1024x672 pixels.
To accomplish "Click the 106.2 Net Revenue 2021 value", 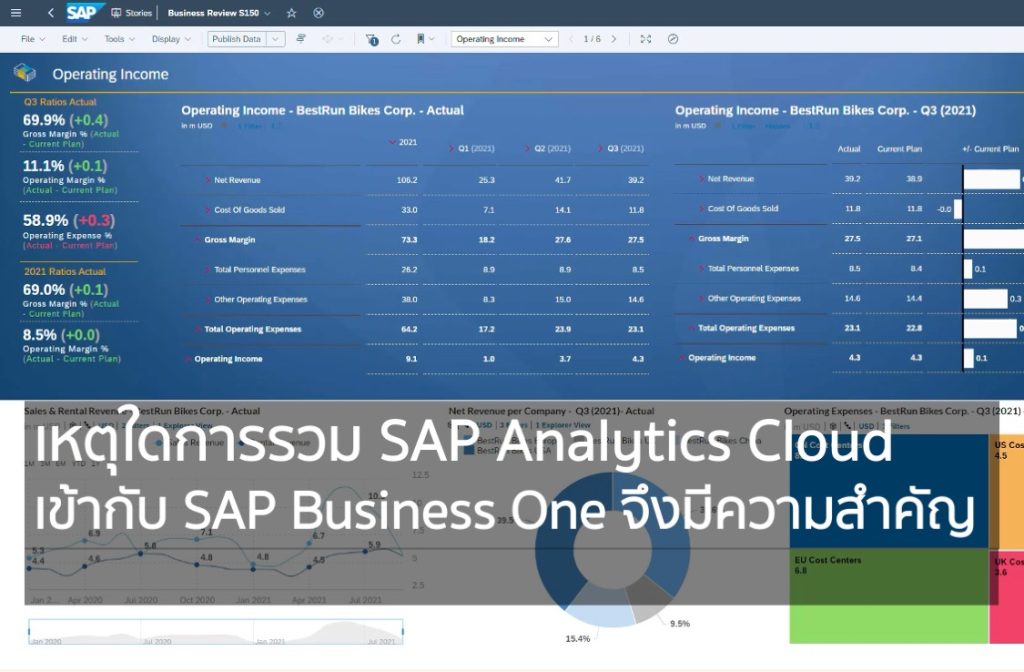I will tap(407, 180).
